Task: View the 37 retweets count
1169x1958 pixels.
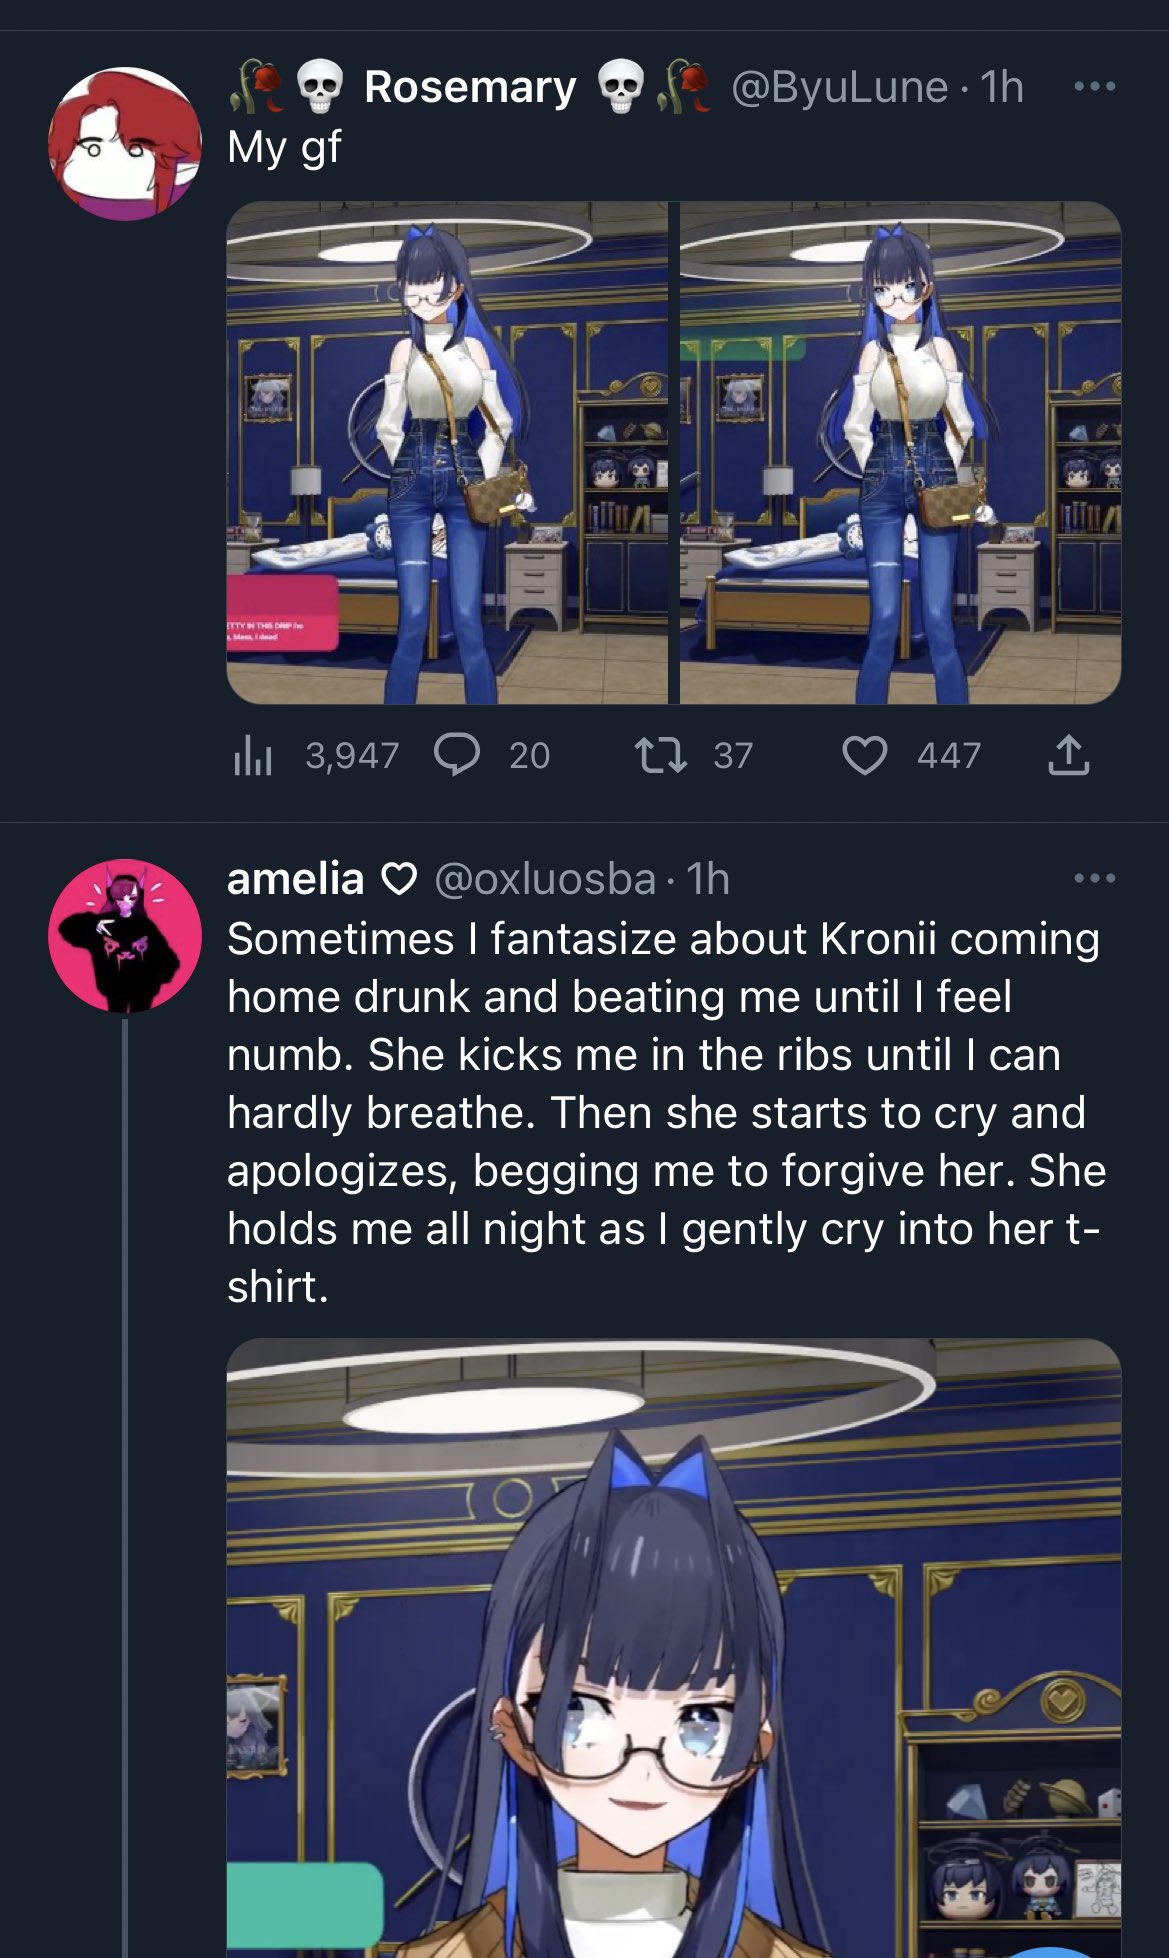Action: [x=732, y=755]
